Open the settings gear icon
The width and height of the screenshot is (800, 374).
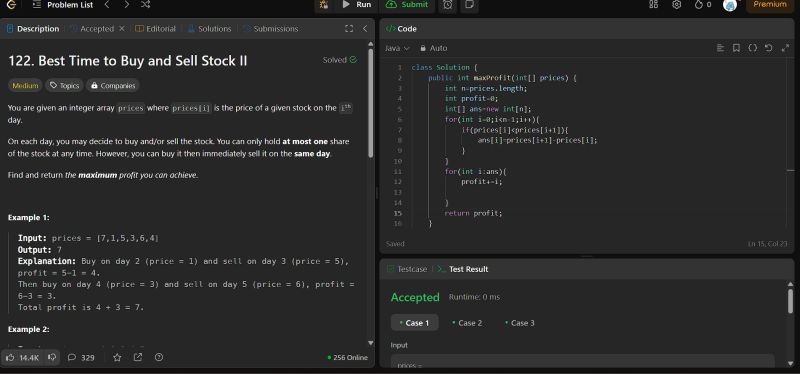677,5
